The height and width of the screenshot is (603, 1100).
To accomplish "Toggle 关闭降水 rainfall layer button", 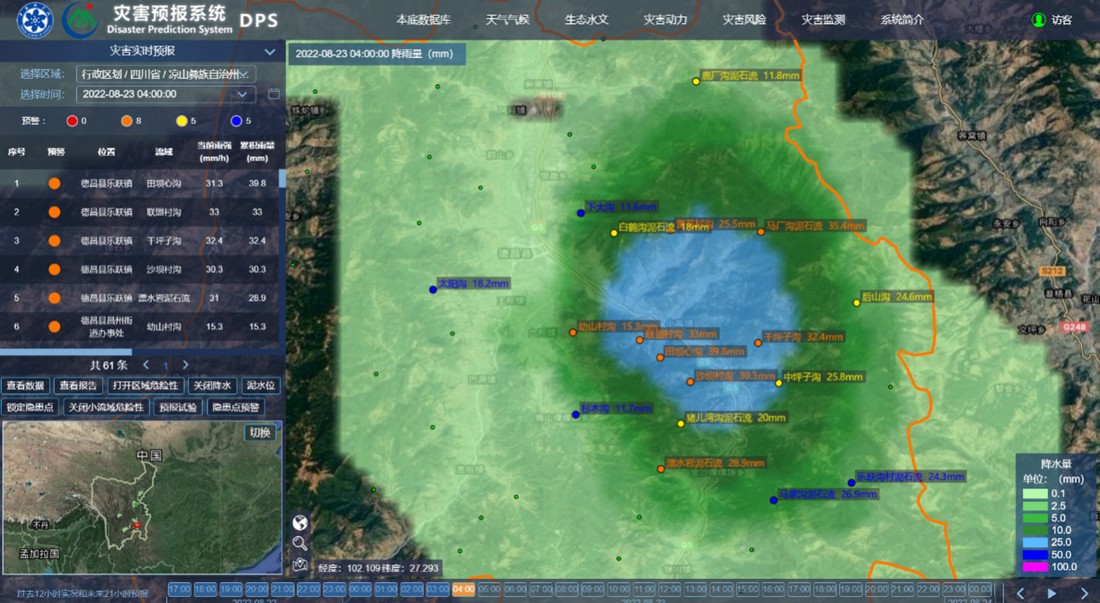I will coord(212,385).
